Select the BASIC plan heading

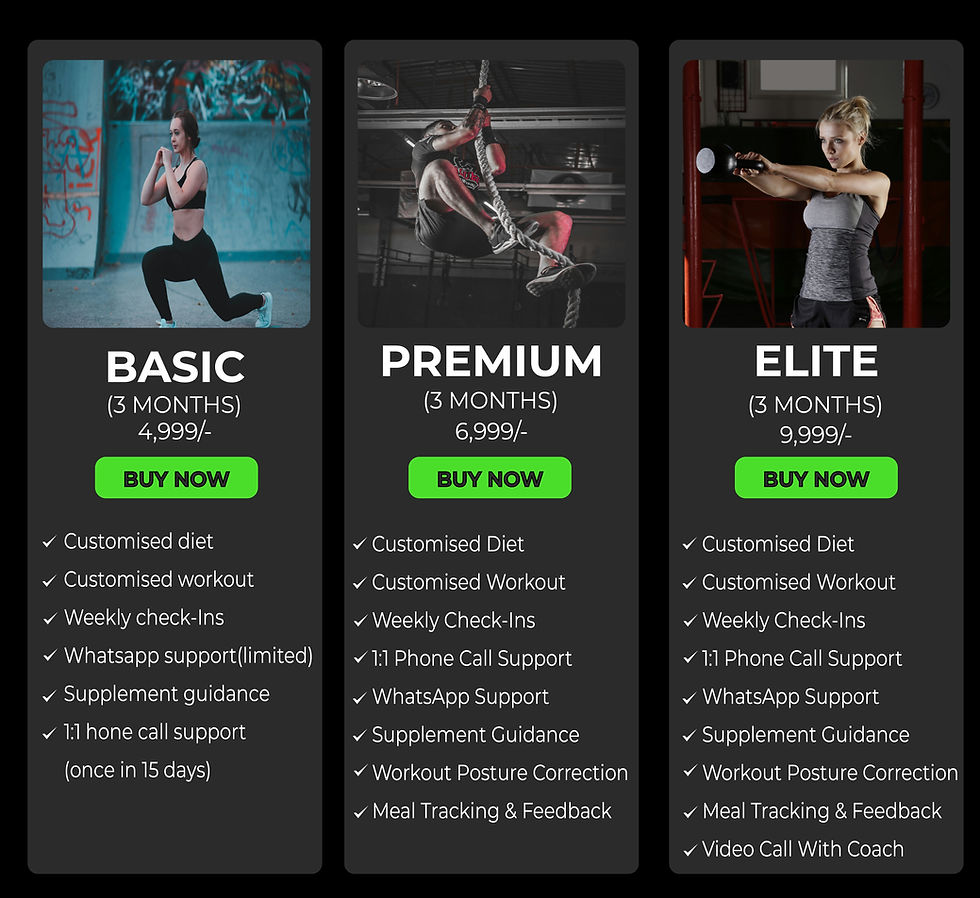click(175, 366)
